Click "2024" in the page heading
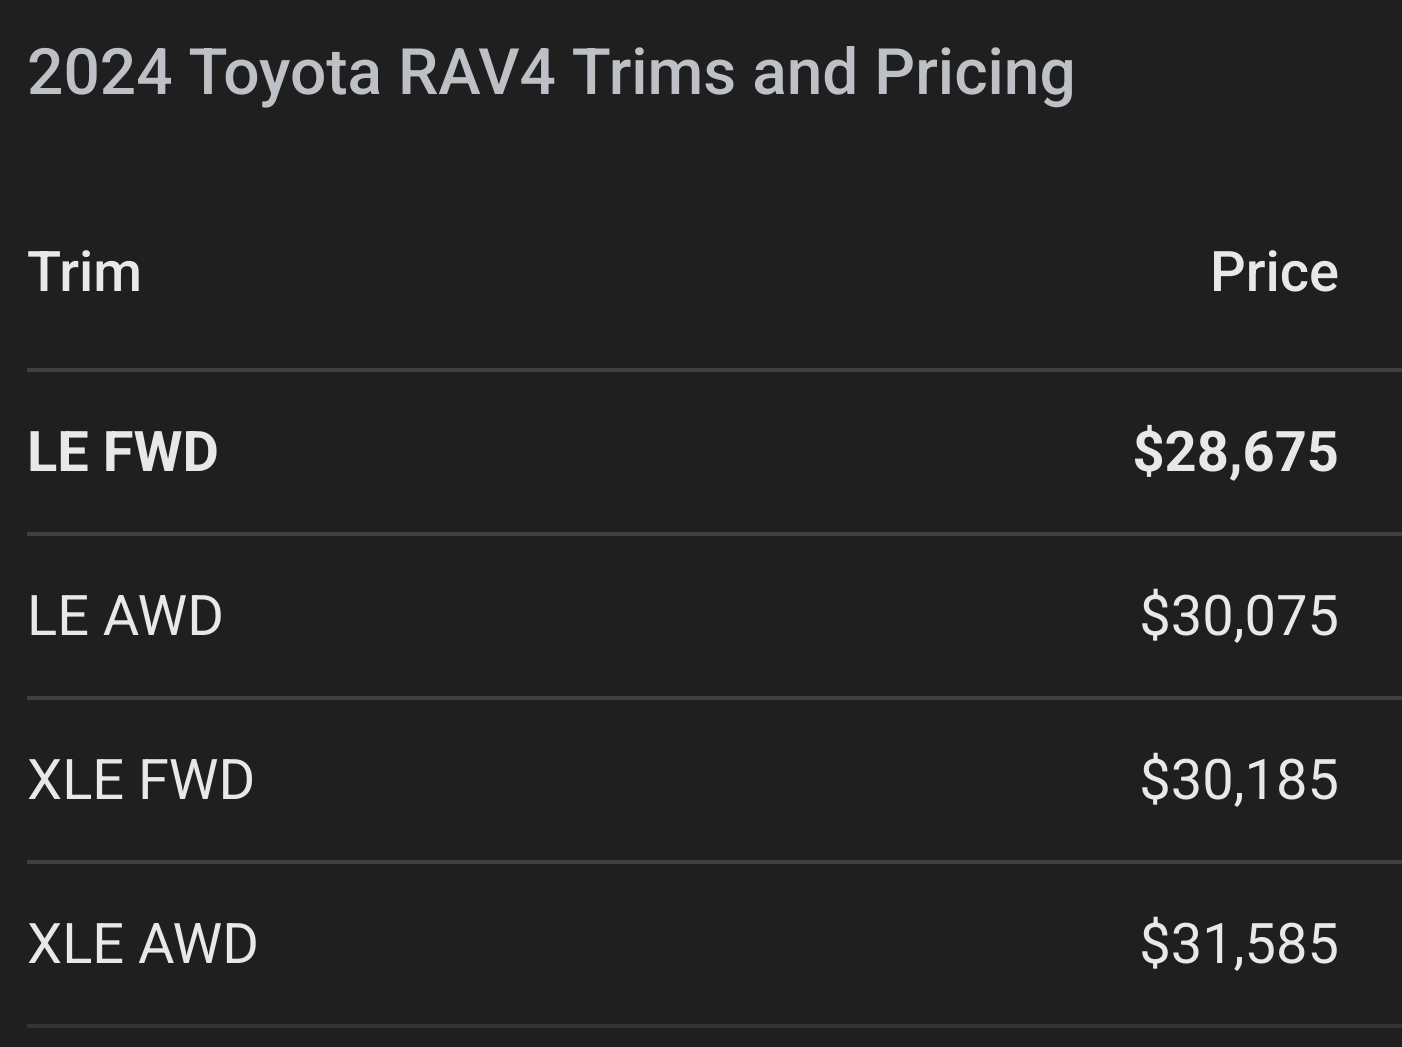1402x1047 pixels. 99,73
